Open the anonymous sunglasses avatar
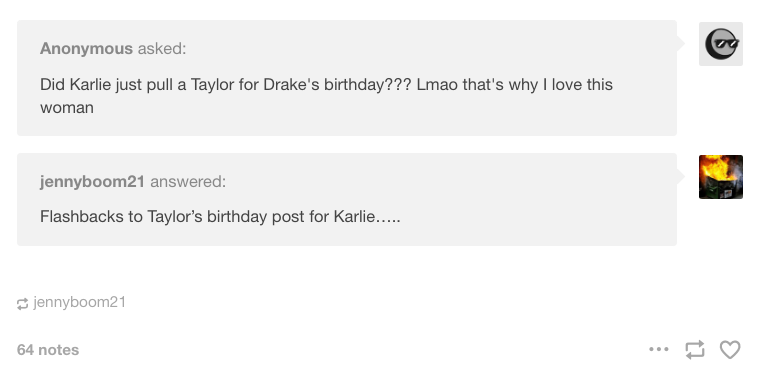761x377 pixels. tap(721, 44)
